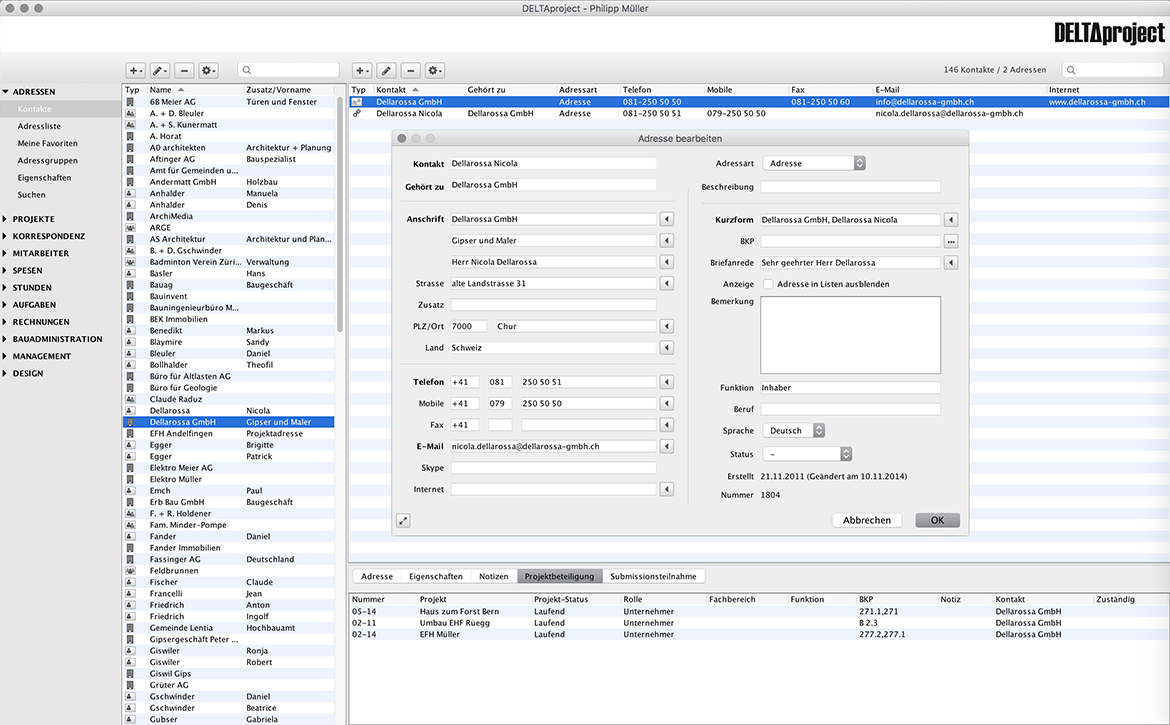The height and width of the screenshot is (725, 1170).
Task: Click the company icon of the 6B Meier AG row
Action: pyautogui.click(x=131, y=102)
